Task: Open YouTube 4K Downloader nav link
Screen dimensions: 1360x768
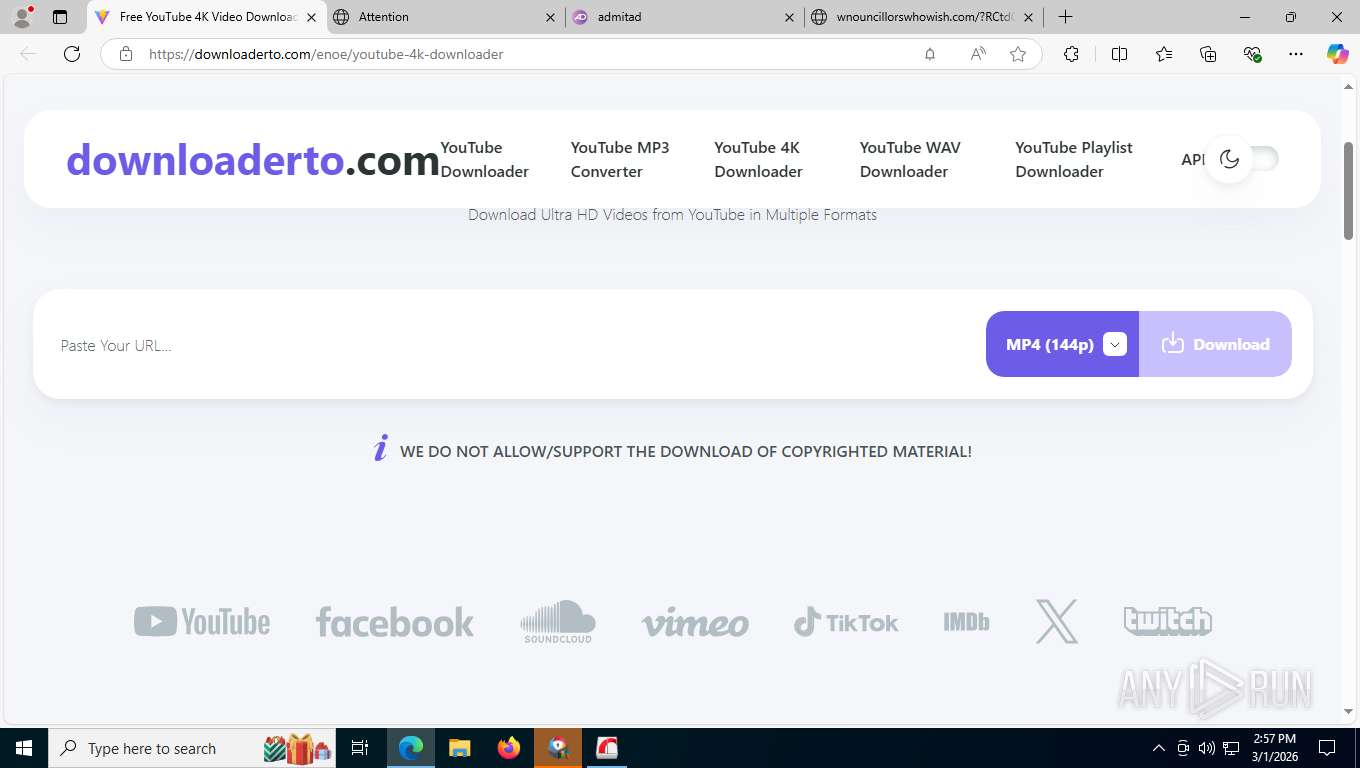Action: 758,159
